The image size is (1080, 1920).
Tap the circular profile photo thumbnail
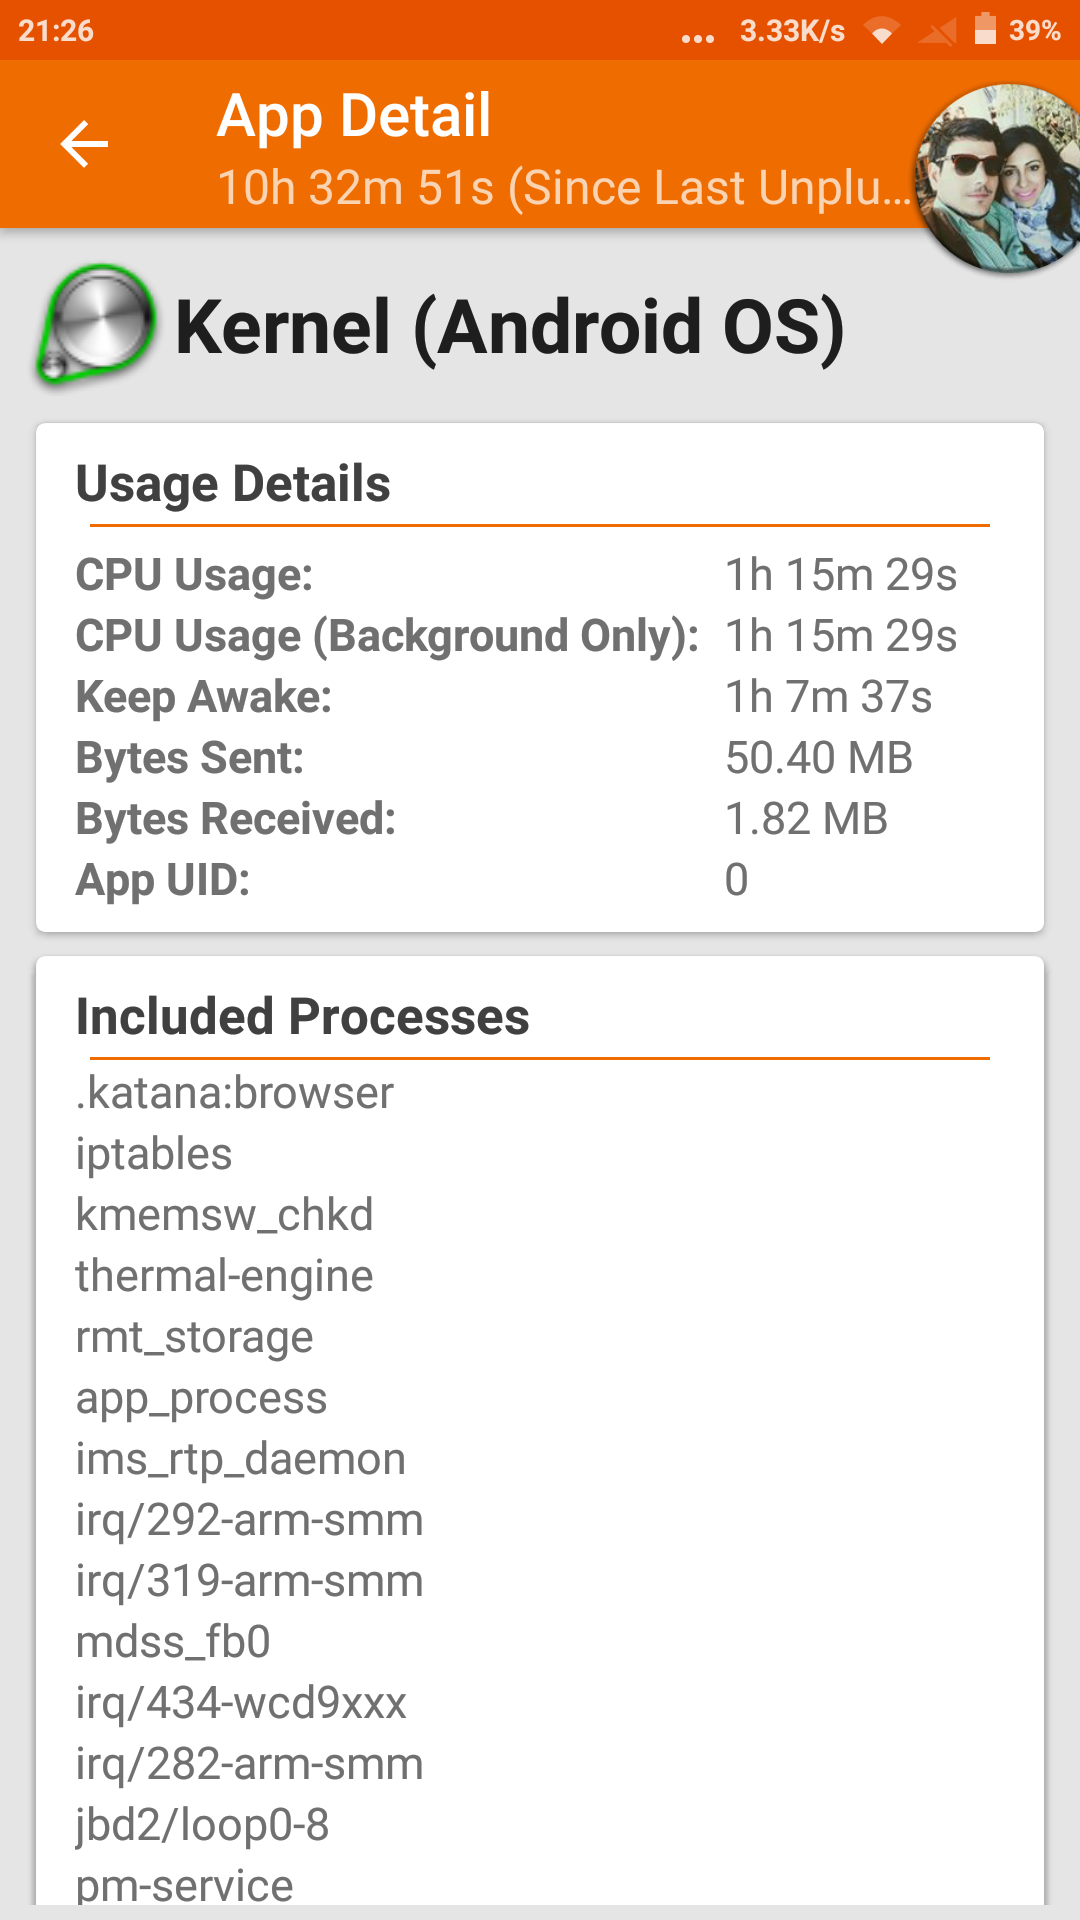(x=1000, y=178)
